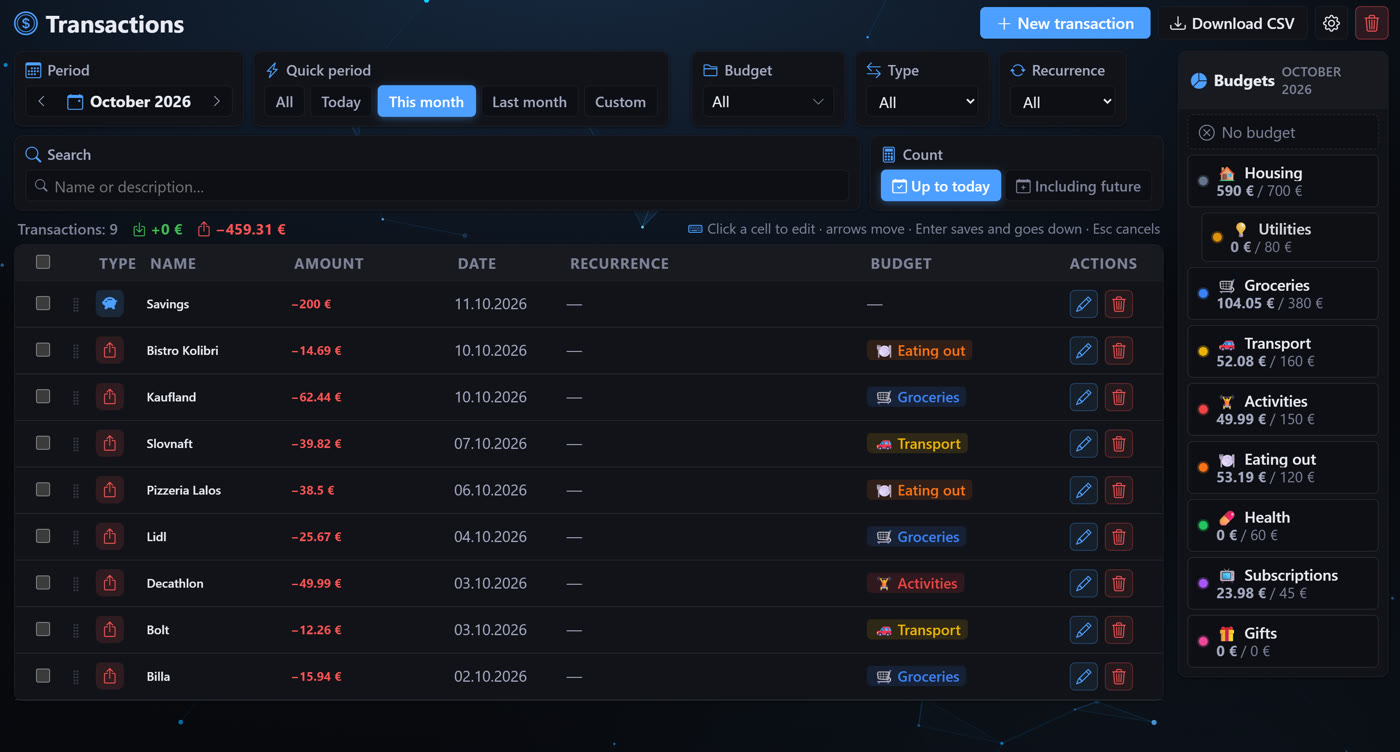Open the settings gear icon

point(1331,23)
